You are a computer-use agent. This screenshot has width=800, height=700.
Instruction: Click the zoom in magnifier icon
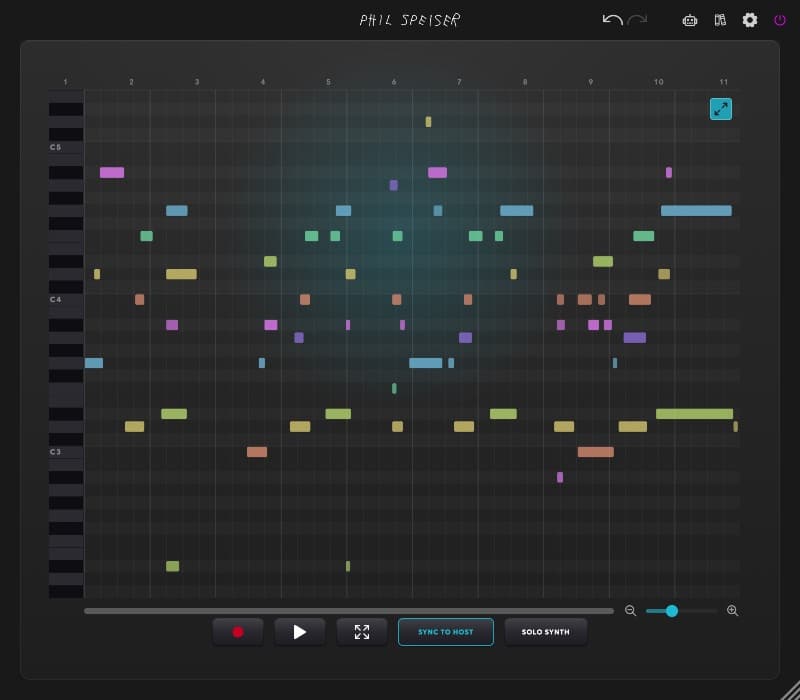(x=732, y=611)
